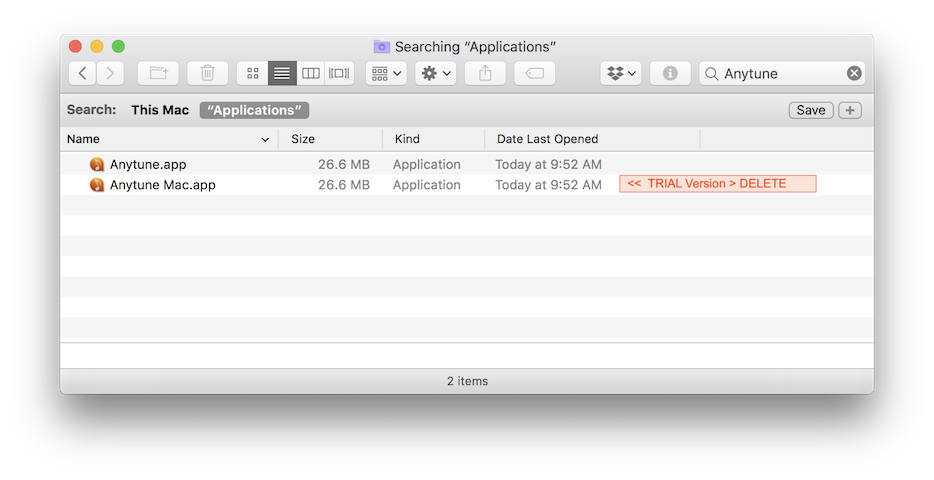Open the Share toolbar button
The width and height of the screenshot is (934, 480).
click(x=485, y=73)
